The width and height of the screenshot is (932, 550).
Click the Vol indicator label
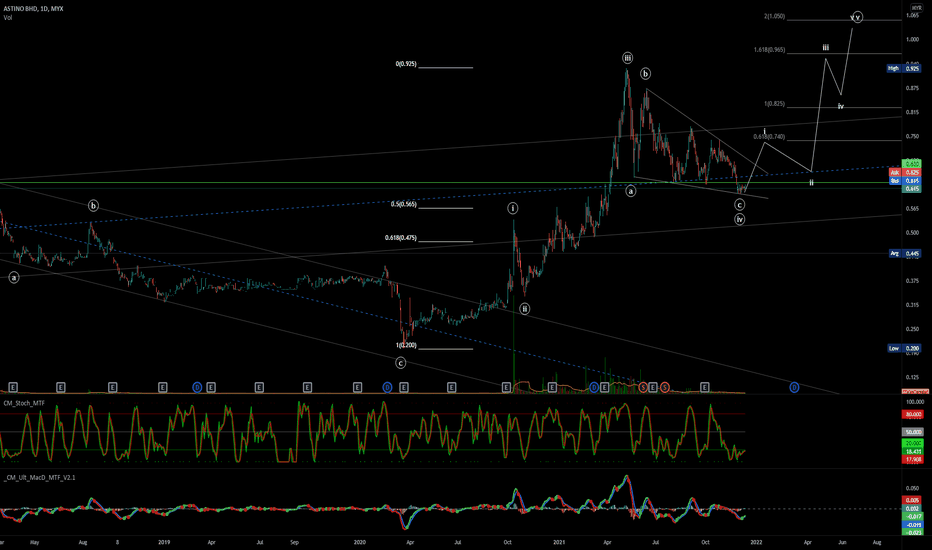pyautogui.click(x=7, y=18)
